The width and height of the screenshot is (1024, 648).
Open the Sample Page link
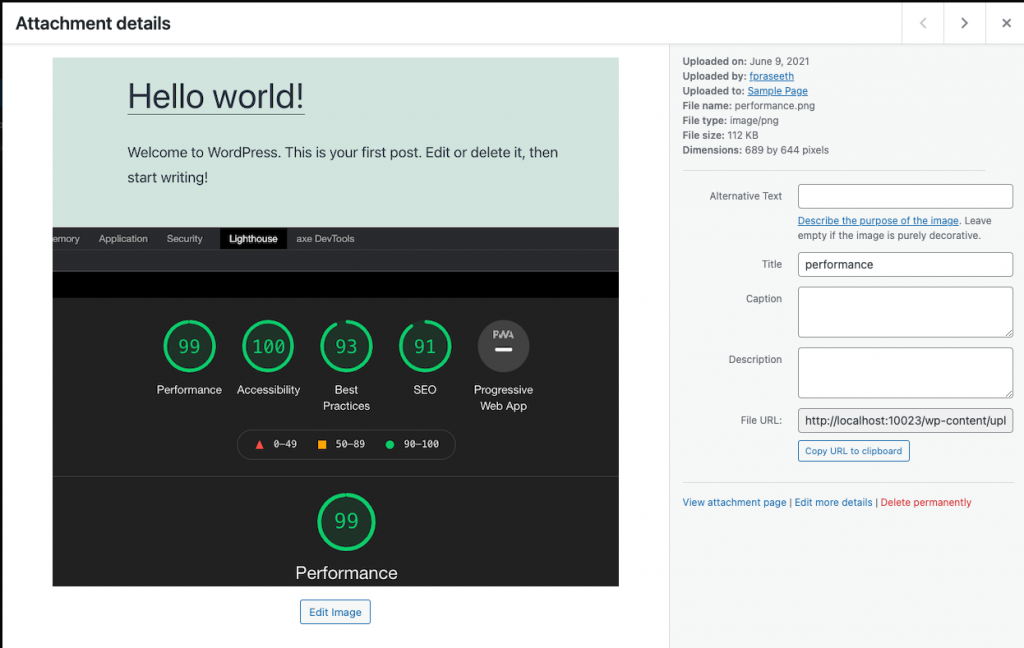coord(777,90)
